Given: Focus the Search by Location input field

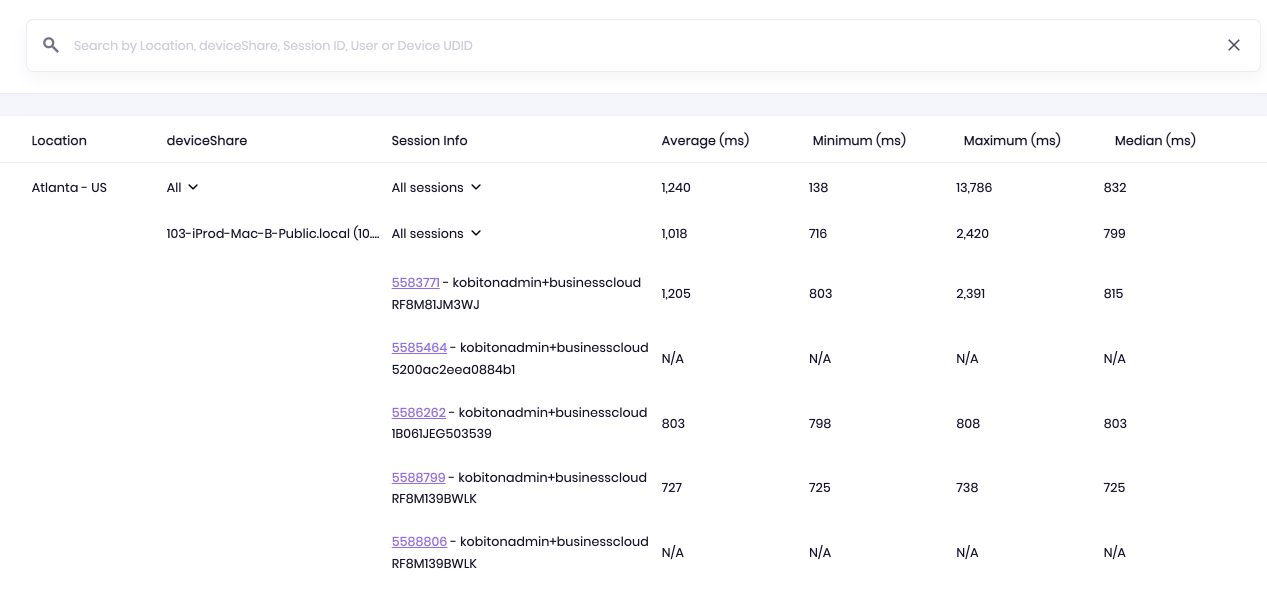Looking at the screenshot, I should tap(640, 45).
